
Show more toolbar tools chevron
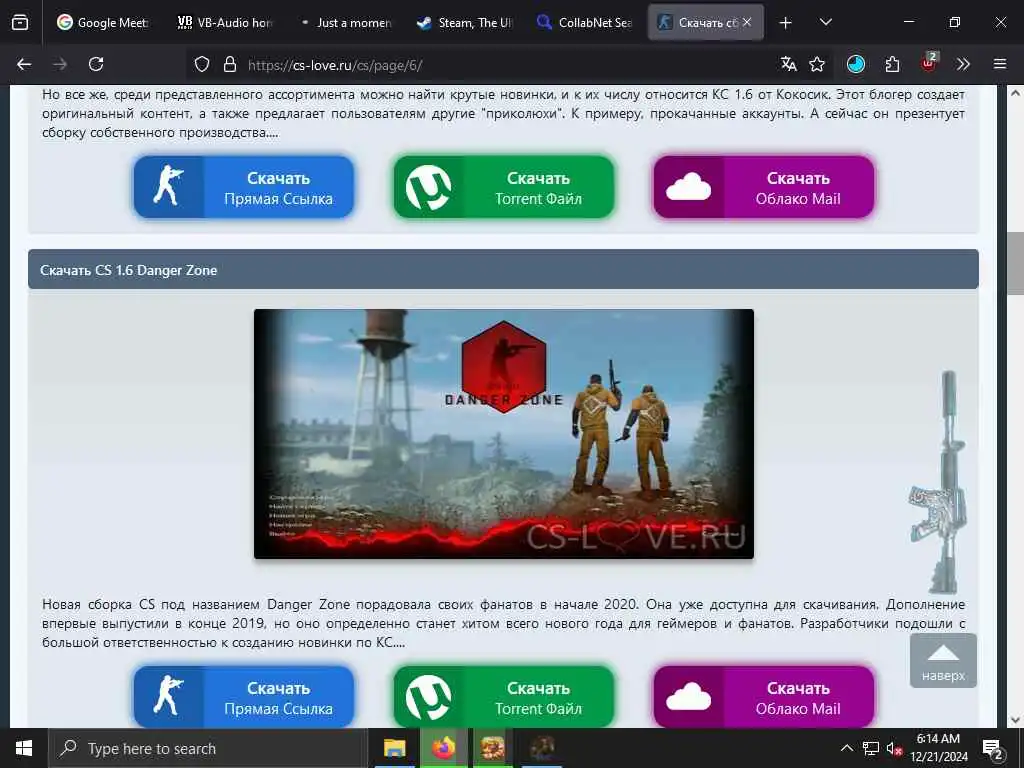pos(963,64)
